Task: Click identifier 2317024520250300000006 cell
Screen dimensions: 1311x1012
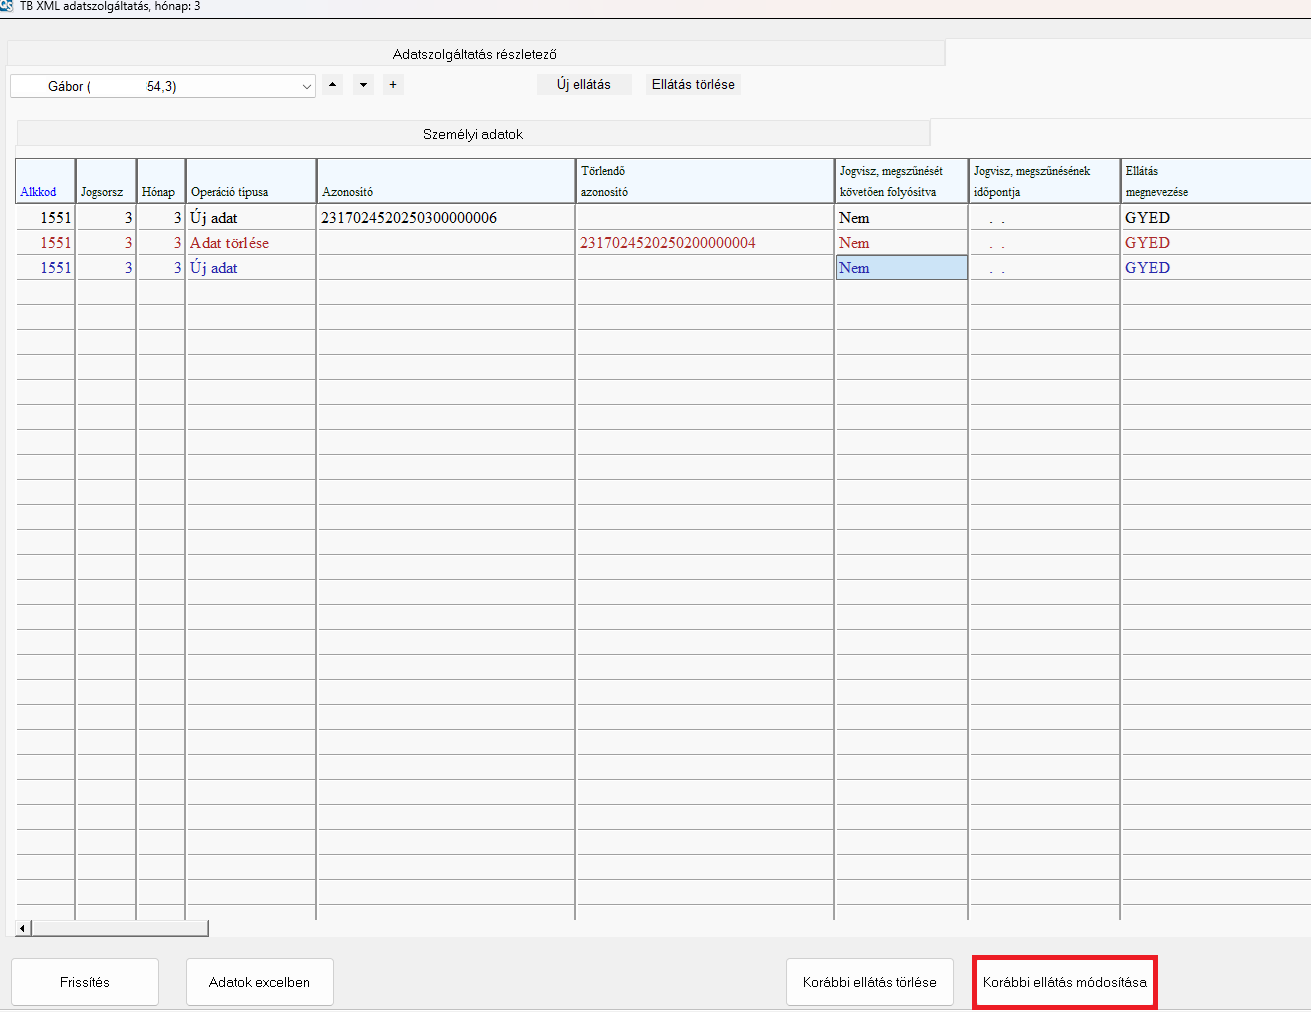Action: tap(409, 218)
